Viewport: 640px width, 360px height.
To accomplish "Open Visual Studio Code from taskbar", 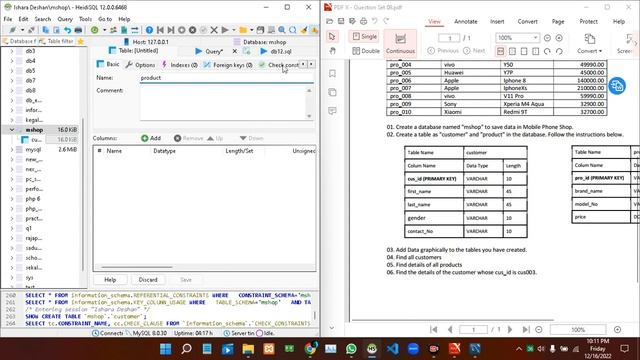I will (392, 349).
